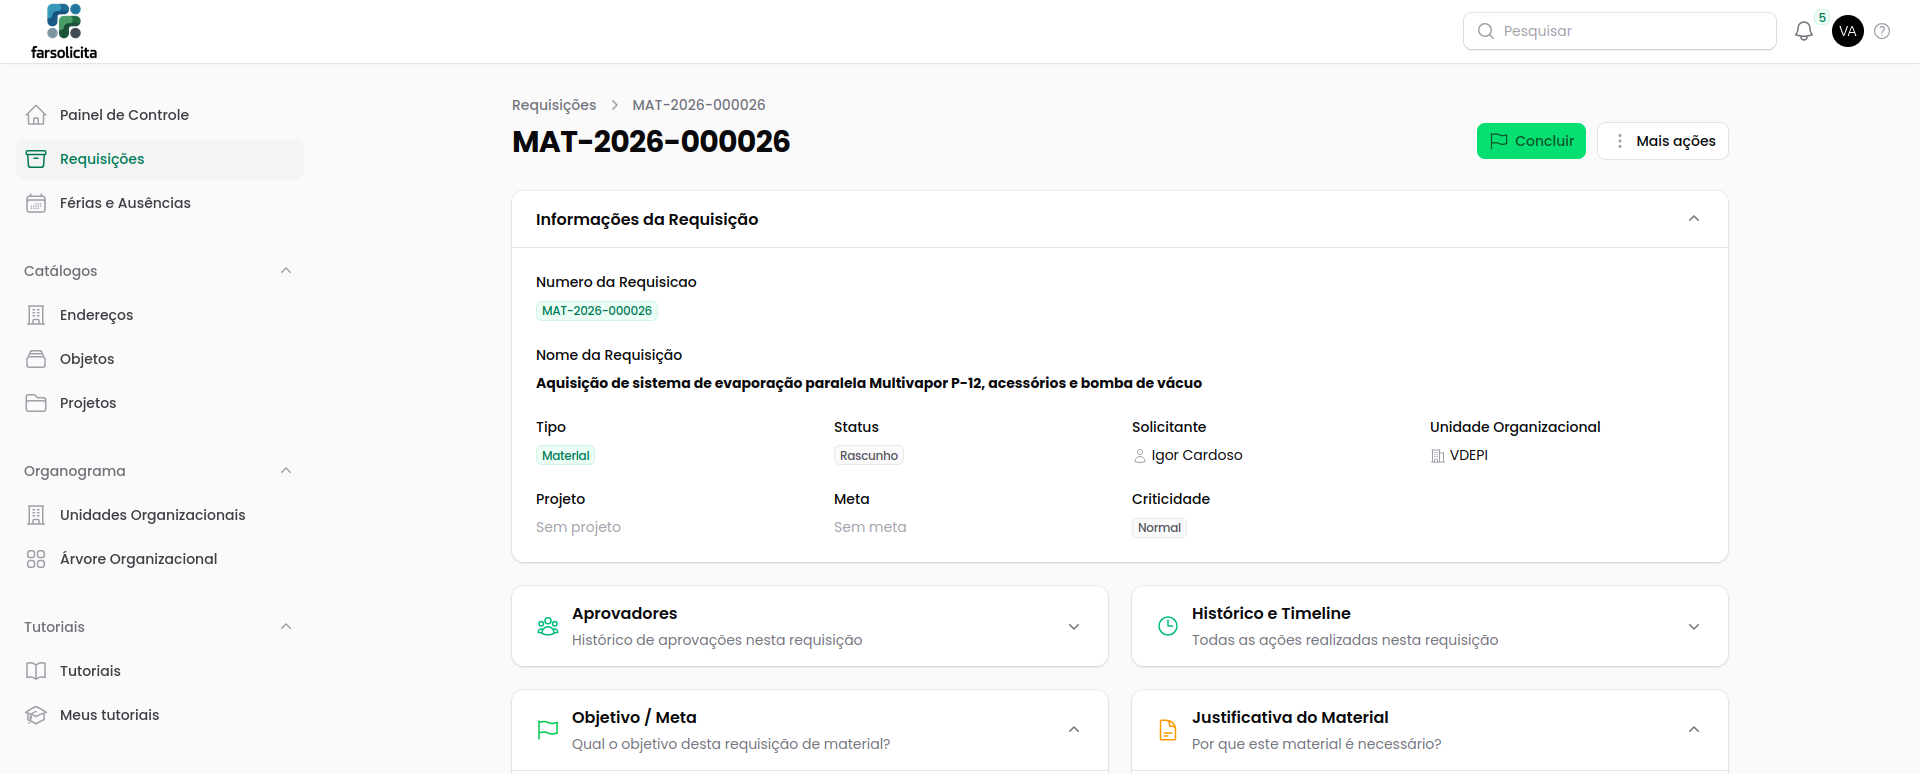The image size is (1920, 774).
Task: Collapse the Tutoriais sidebar section chevron
Action: (286, 627)
